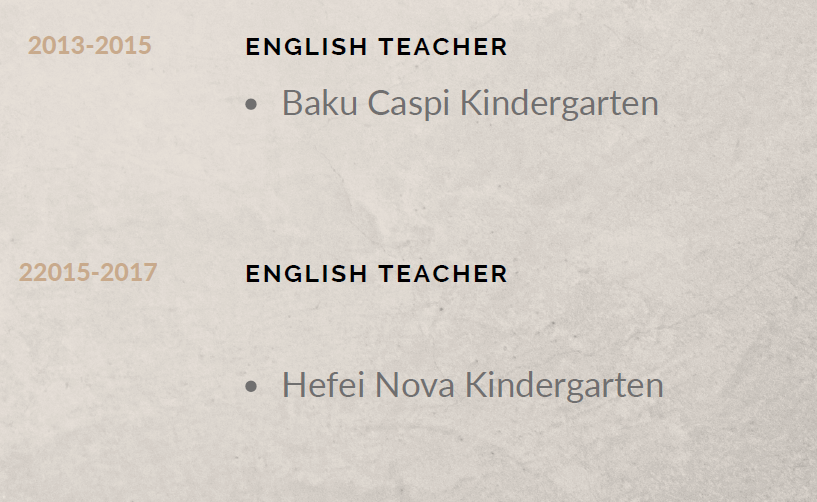Click the Hefei Nova Kindergarten entry
The width and height of the screenshot is (817, 502).
(x=472, y=385)
